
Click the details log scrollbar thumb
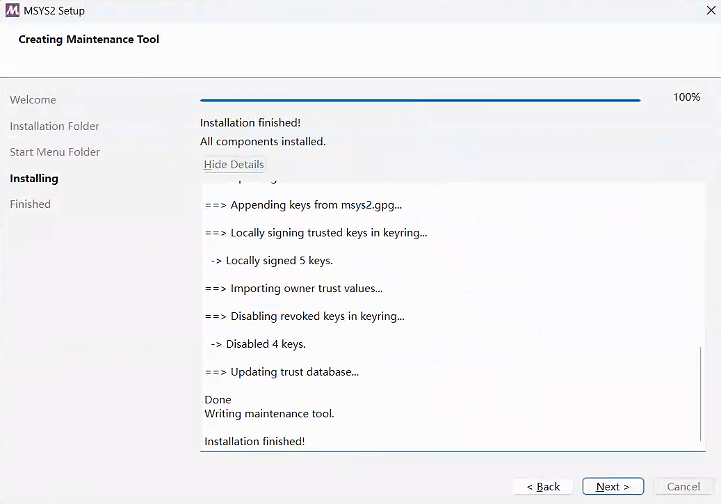(x=700, y=394)
